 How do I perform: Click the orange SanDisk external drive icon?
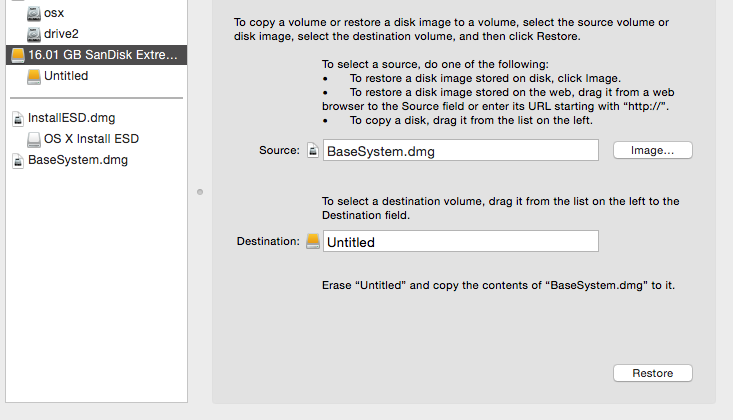pyautogui.click(x=18, y=55)
